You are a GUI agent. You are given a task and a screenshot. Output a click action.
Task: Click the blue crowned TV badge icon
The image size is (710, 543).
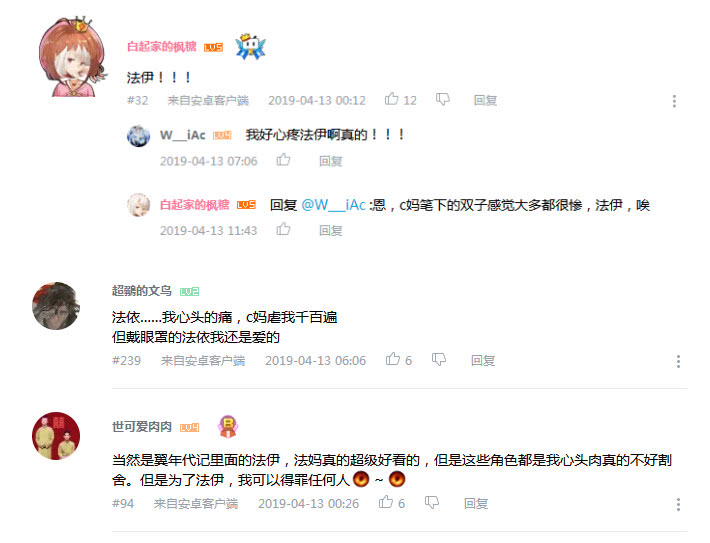click(250, 46)
